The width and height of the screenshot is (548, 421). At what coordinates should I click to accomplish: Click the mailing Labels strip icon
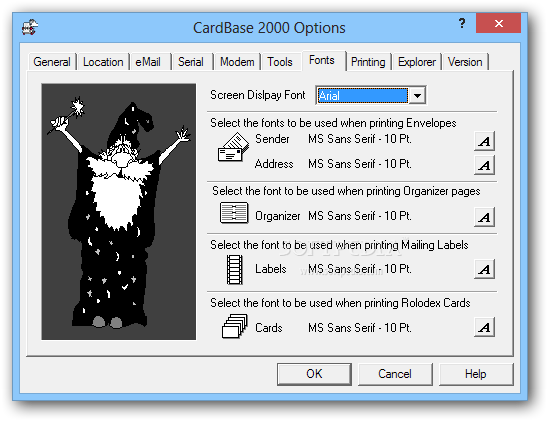pos(235,269)
